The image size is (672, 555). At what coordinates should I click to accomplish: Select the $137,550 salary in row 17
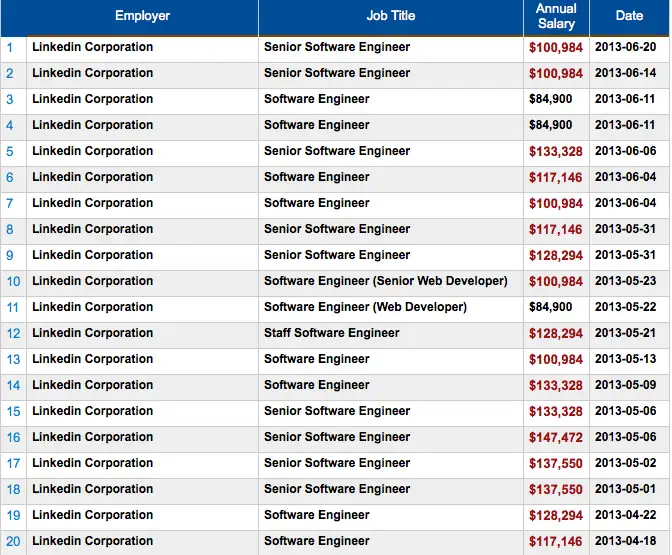556,464
